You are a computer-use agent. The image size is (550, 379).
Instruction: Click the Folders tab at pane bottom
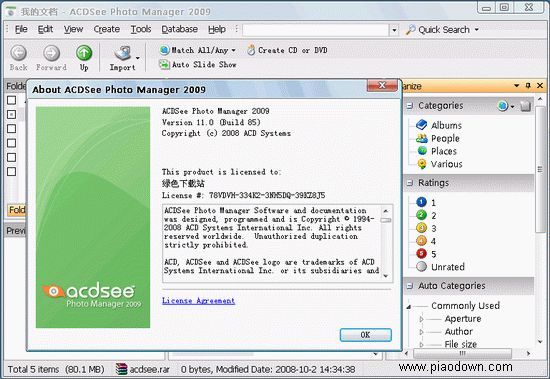16,210
